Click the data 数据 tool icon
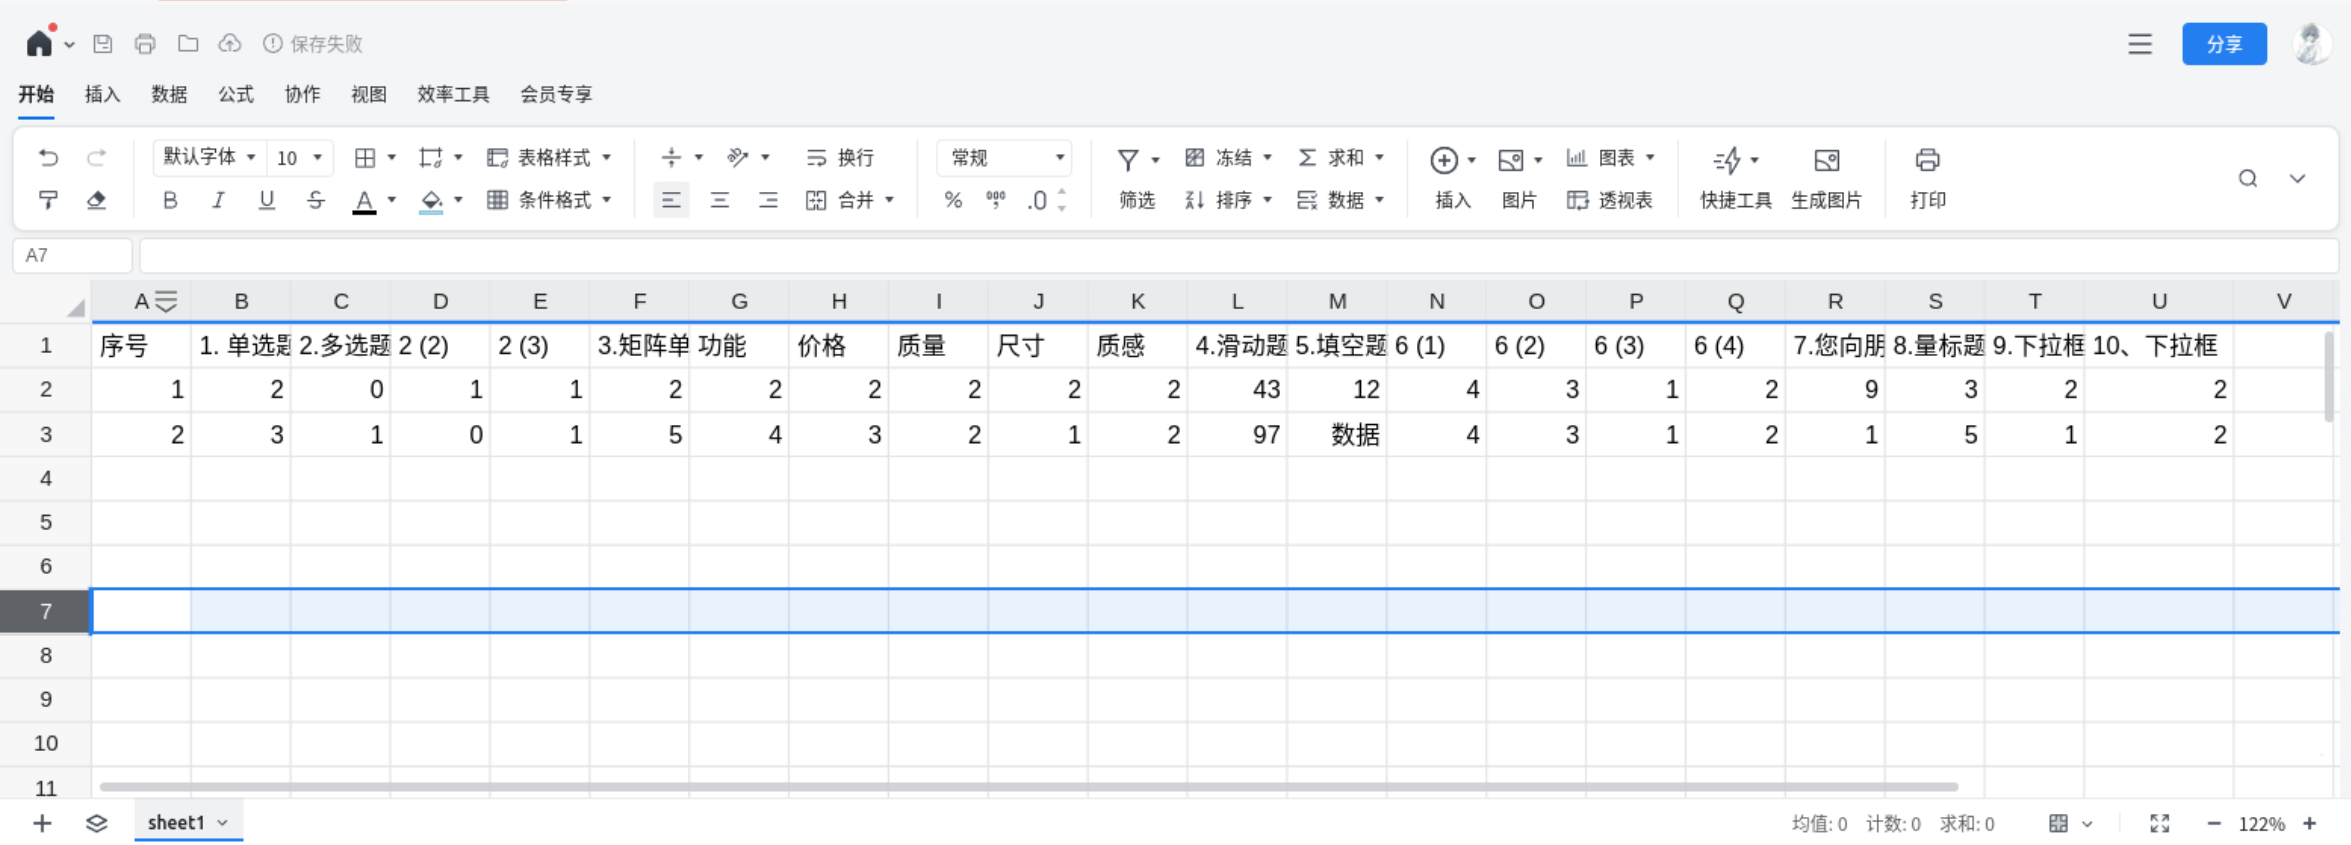 (1307, 200)
